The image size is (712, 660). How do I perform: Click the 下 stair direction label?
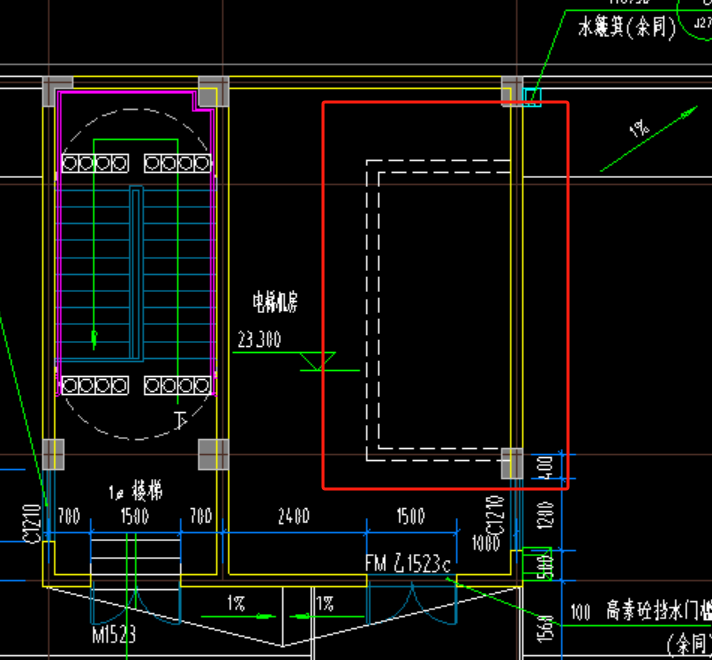click(181, 420)
